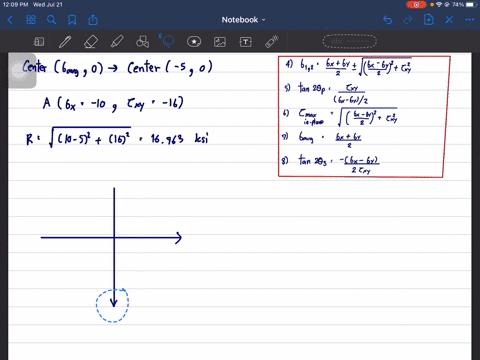Tap the 12:09 PM clock
The image size is (480, 360).
click(x=15, y=5)
